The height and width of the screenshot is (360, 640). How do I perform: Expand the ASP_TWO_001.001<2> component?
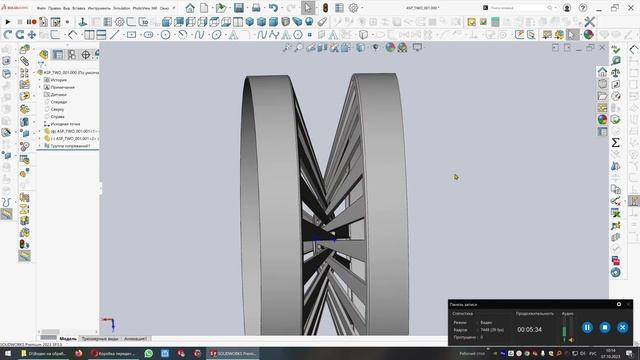[x=40, y=139]
